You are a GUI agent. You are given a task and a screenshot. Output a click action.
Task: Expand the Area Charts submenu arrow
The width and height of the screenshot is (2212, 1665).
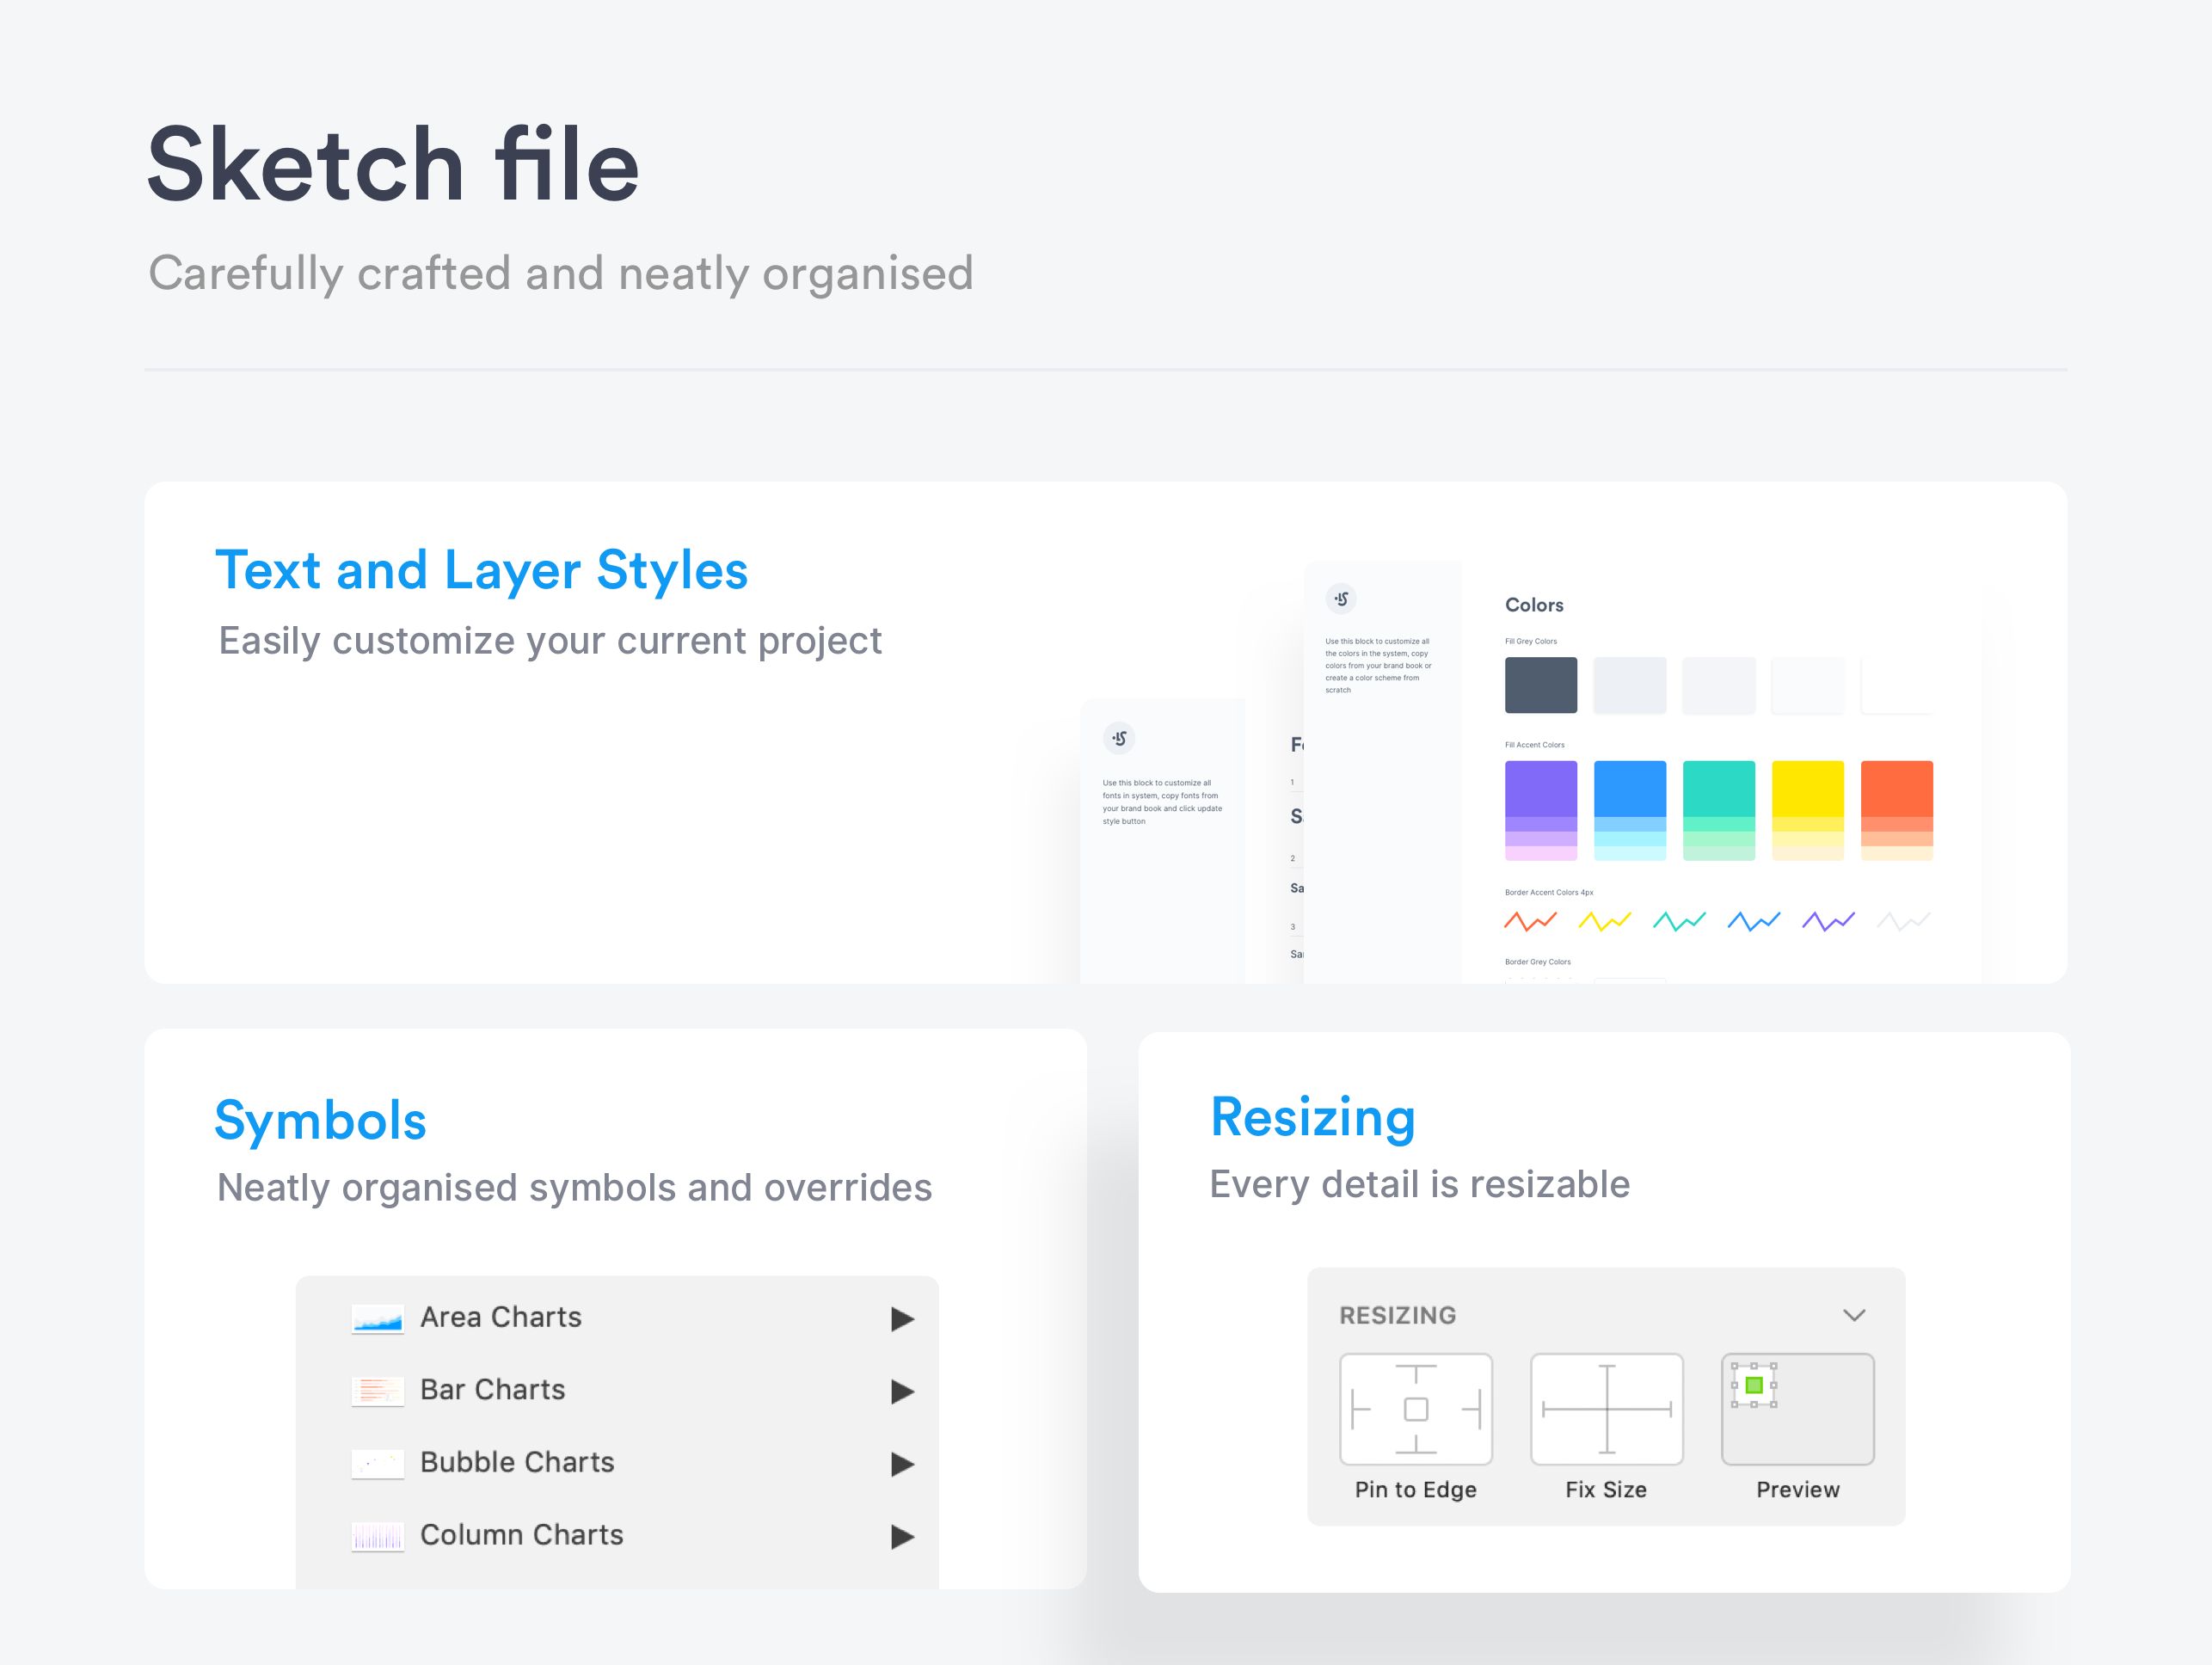tap(902, 1319)
